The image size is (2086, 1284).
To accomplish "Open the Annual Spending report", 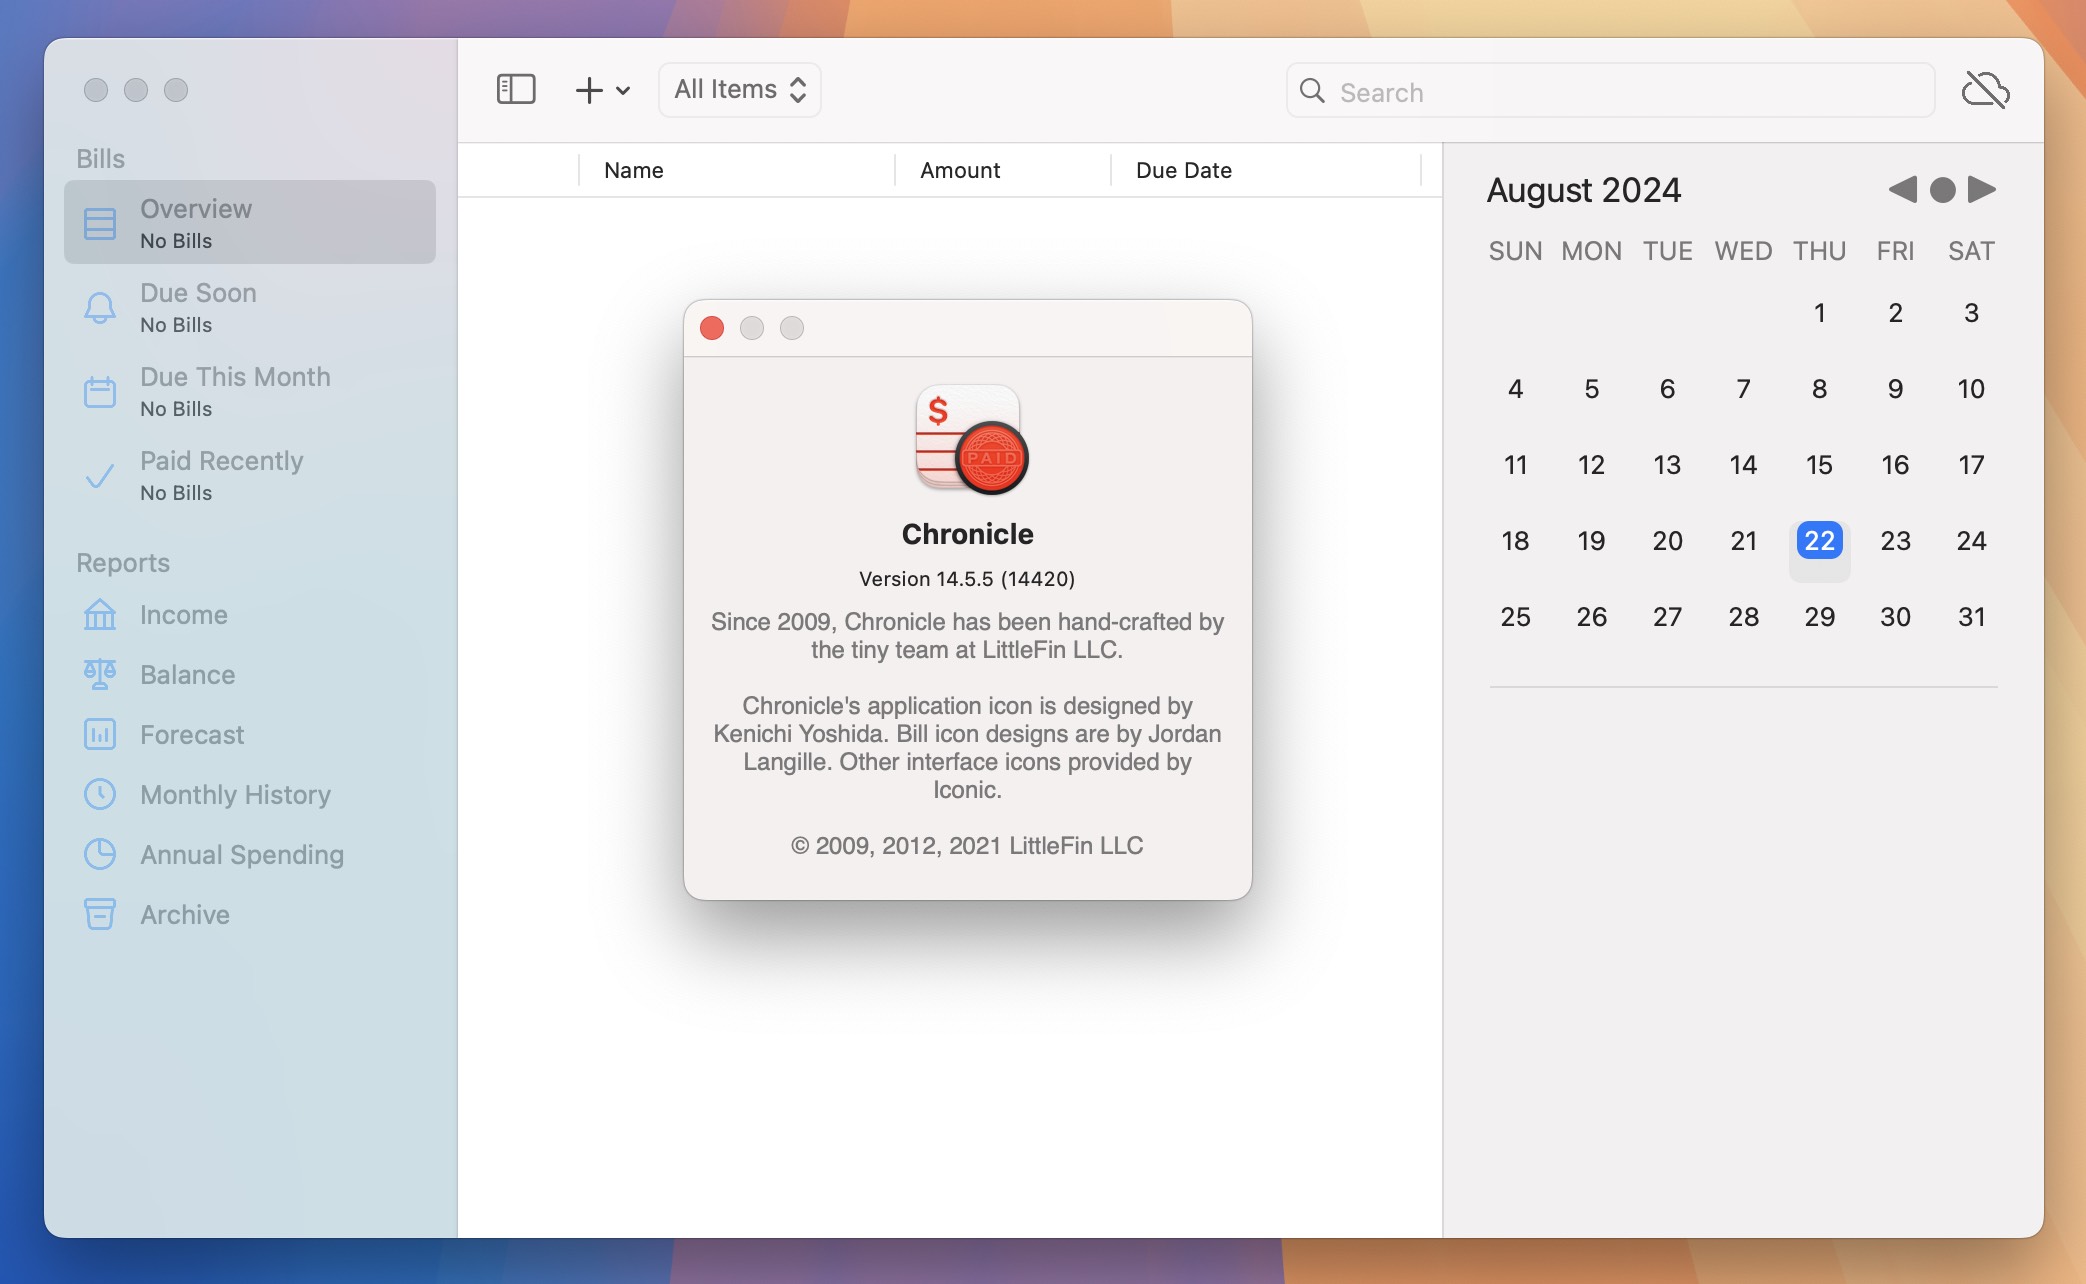I will [x=250, y=855].
